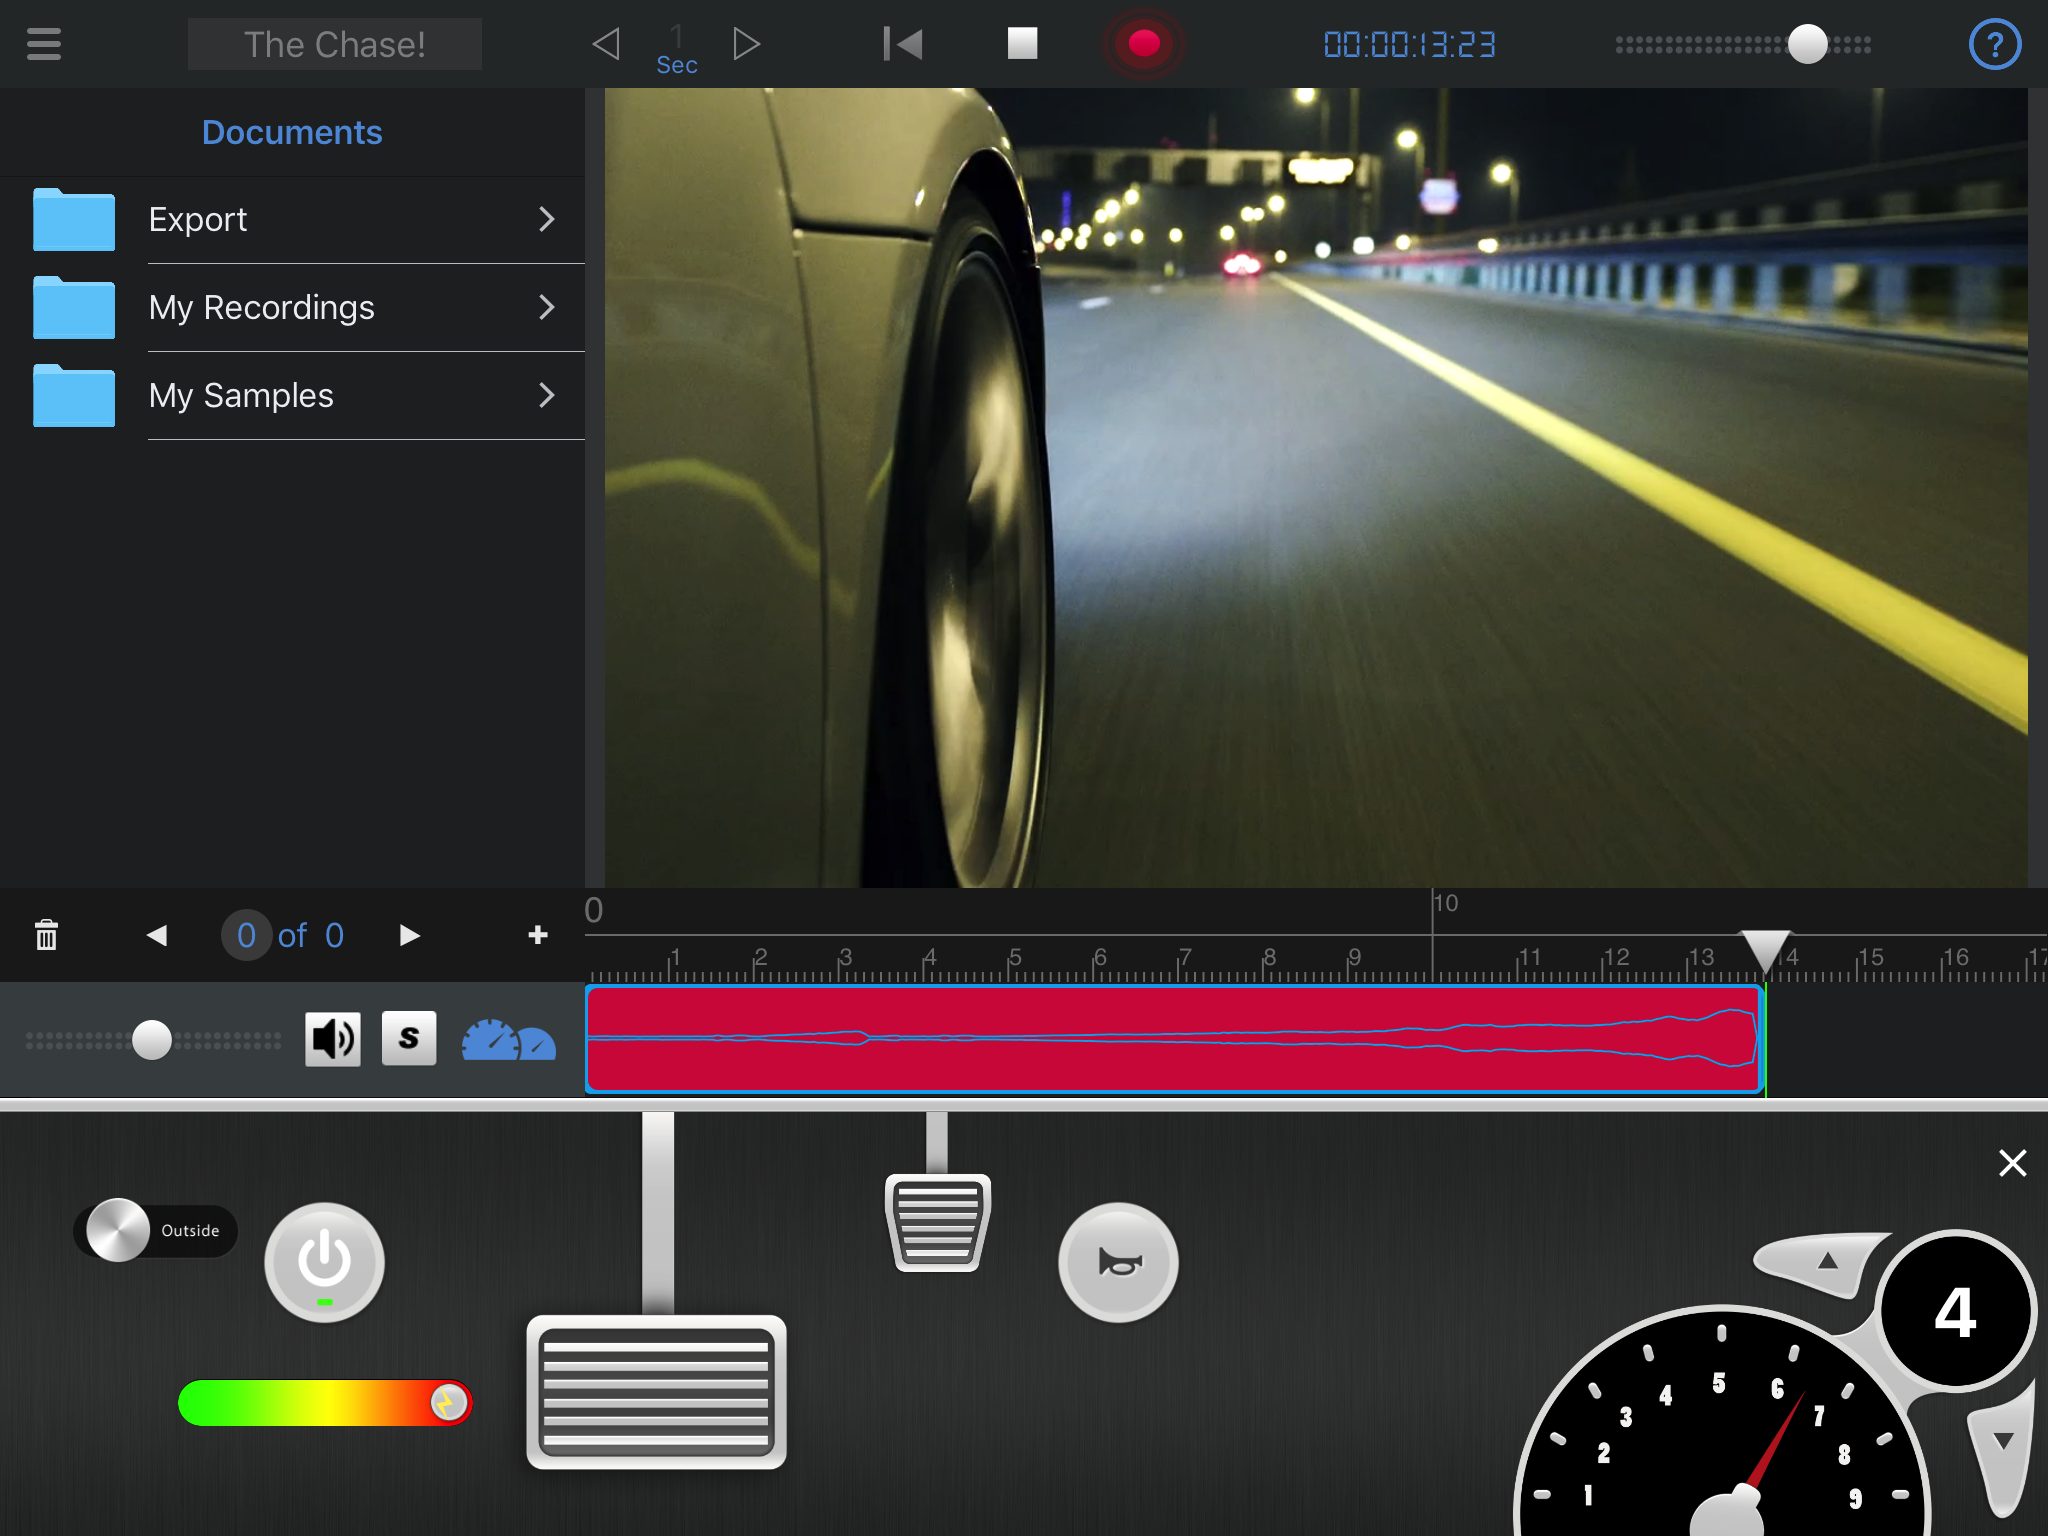Image resolution: width=2048 pixels, height=1536 pixels.
Task: Toggle the Outside perspective switch
Action: (155, 1230)
